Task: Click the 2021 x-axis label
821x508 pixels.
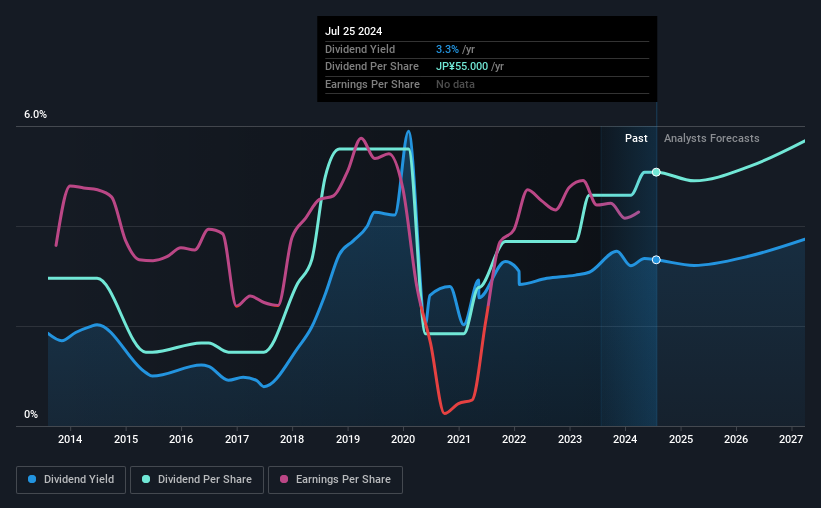Action: (459, 439)
